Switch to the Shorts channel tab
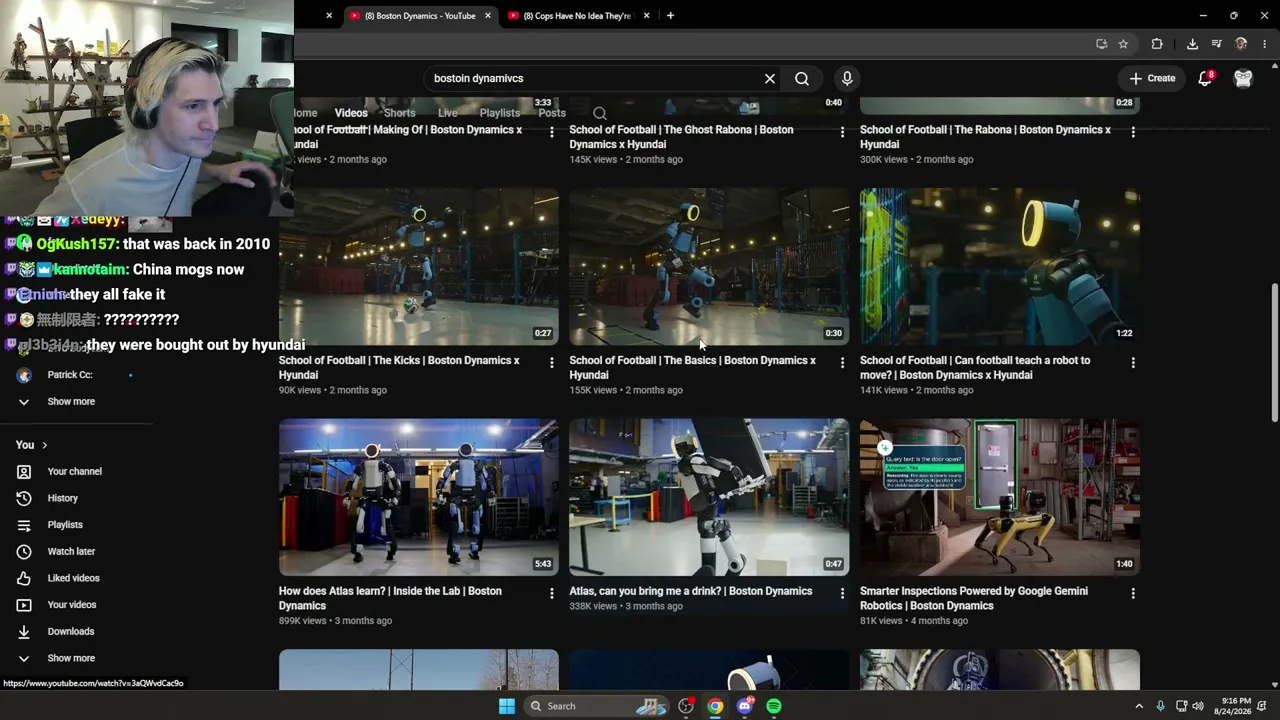The width and height of the screenshot is (1280, 720). click(399, 113)
